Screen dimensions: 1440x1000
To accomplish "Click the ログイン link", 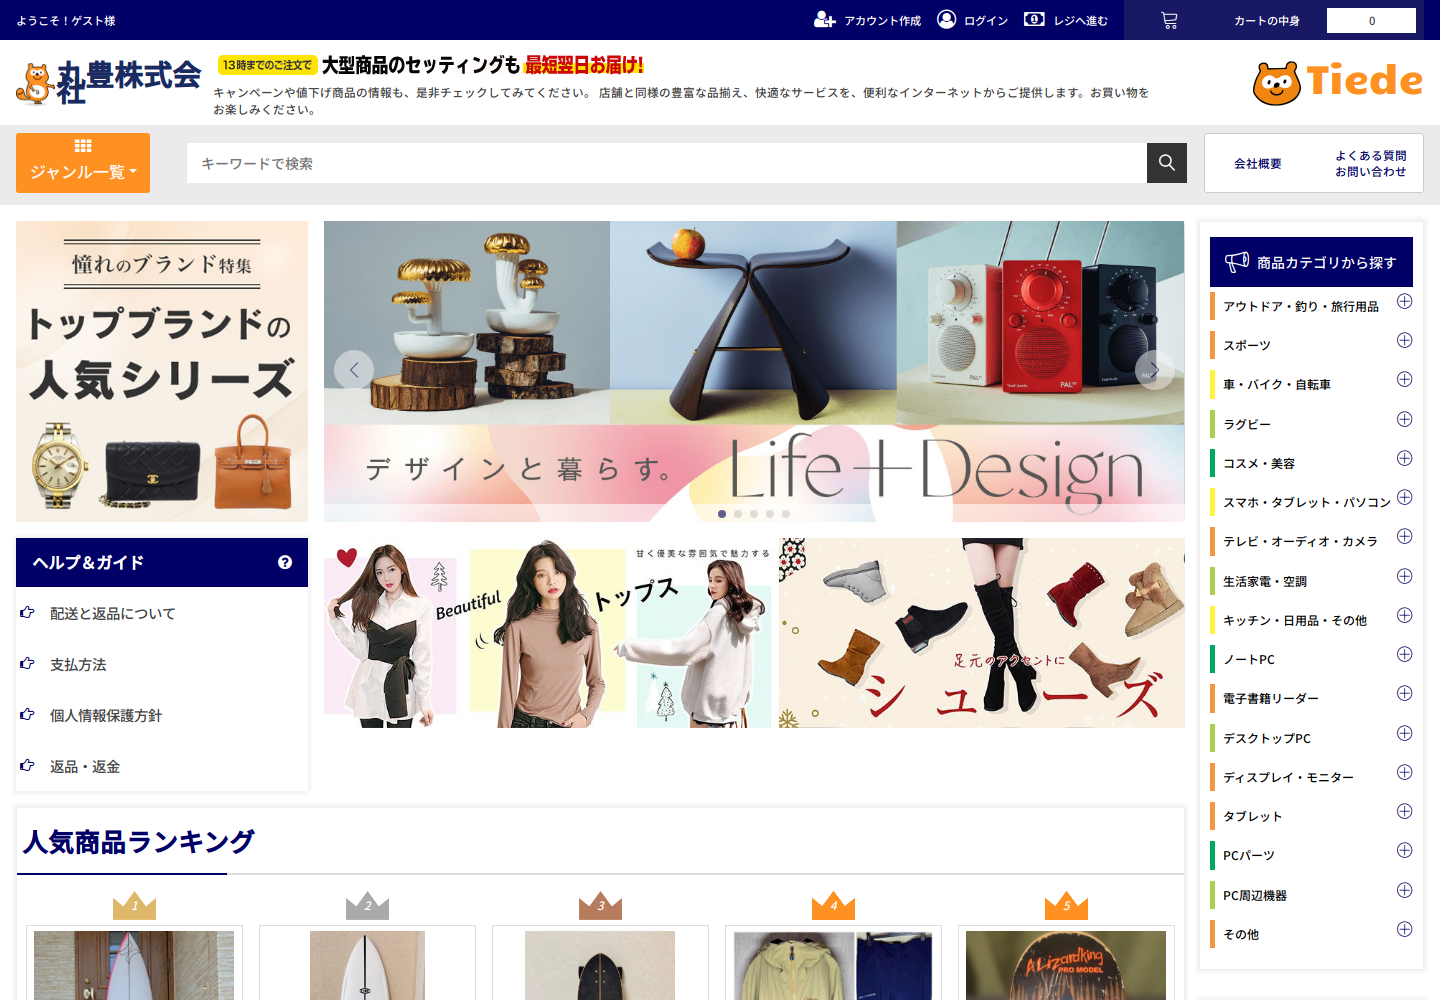I will click(986, 20).
